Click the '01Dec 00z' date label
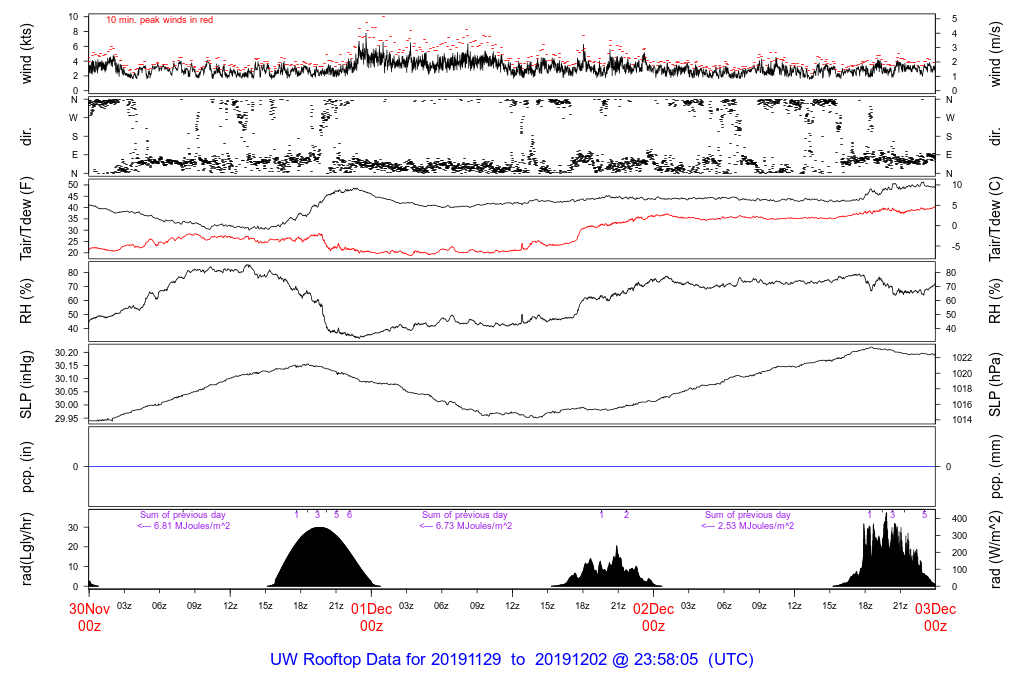 [x=372, y=618]
